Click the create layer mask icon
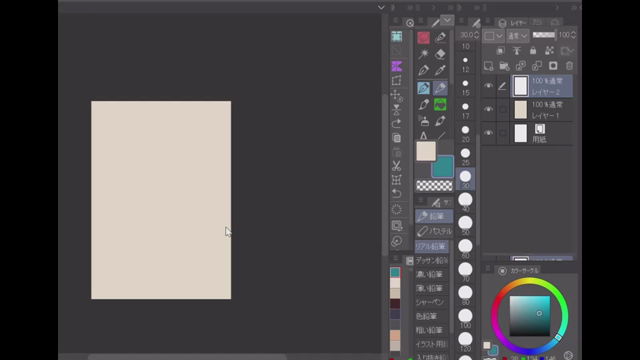 (553, 66)
